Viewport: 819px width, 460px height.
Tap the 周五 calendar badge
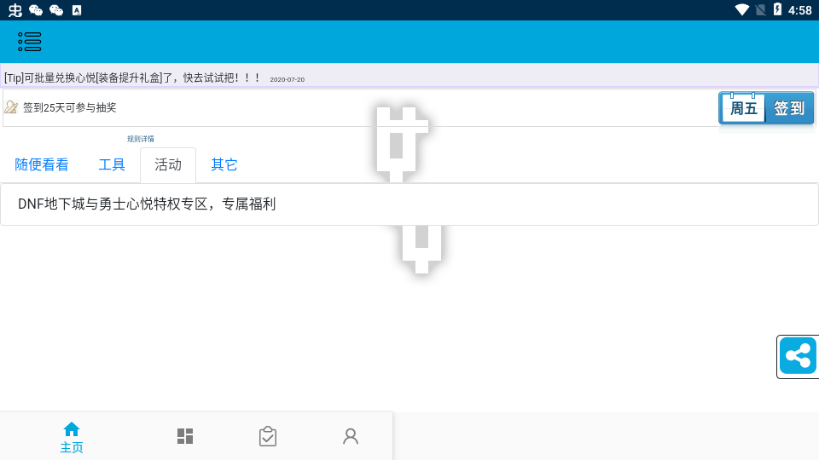click(743, 108)
